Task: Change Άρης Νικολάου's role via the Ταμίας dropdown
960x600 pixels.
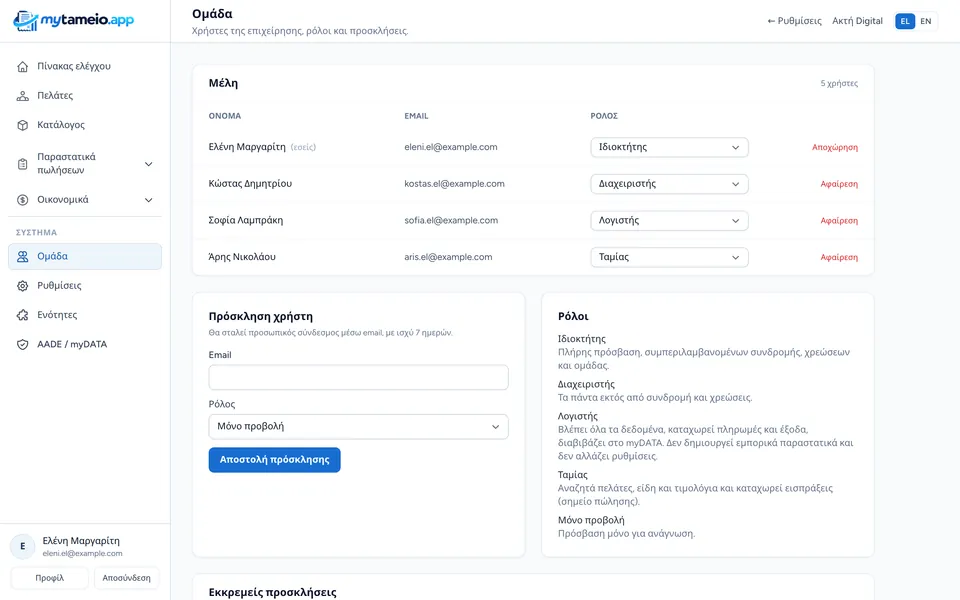Action: click(x=669, y=257)
